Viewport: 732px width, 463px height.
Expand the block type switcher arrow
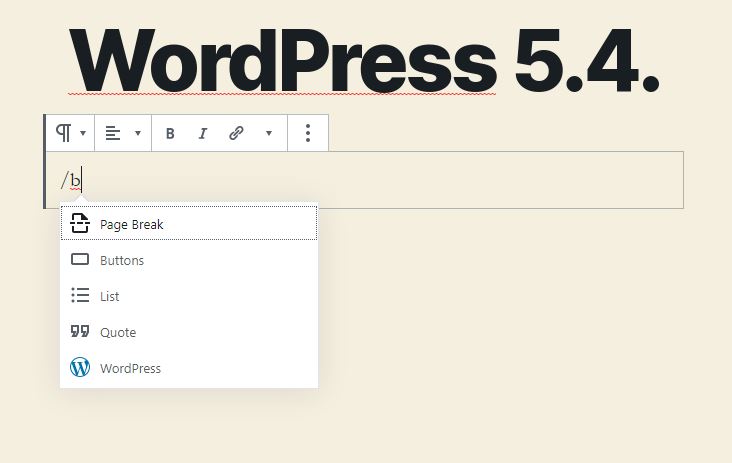83,133
